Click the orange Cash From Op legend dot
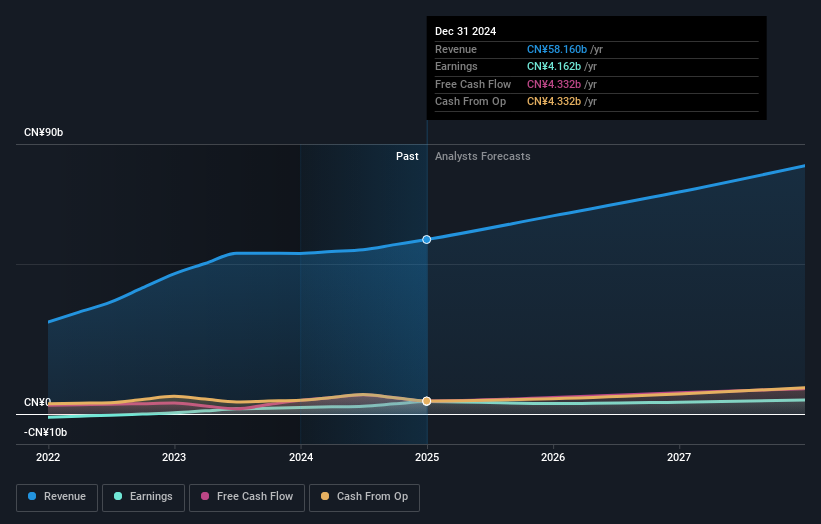Viewport: 821px width, 524px height. click(325, 496)
